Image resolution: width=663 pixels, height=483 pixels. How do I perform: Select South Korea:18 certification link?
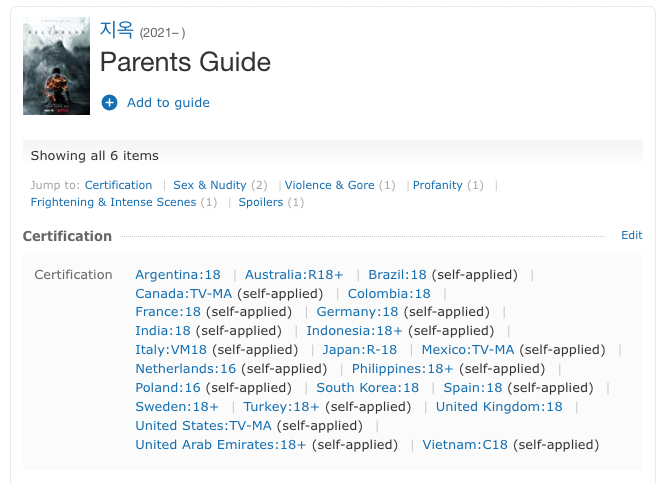click(x=367, y=387)
